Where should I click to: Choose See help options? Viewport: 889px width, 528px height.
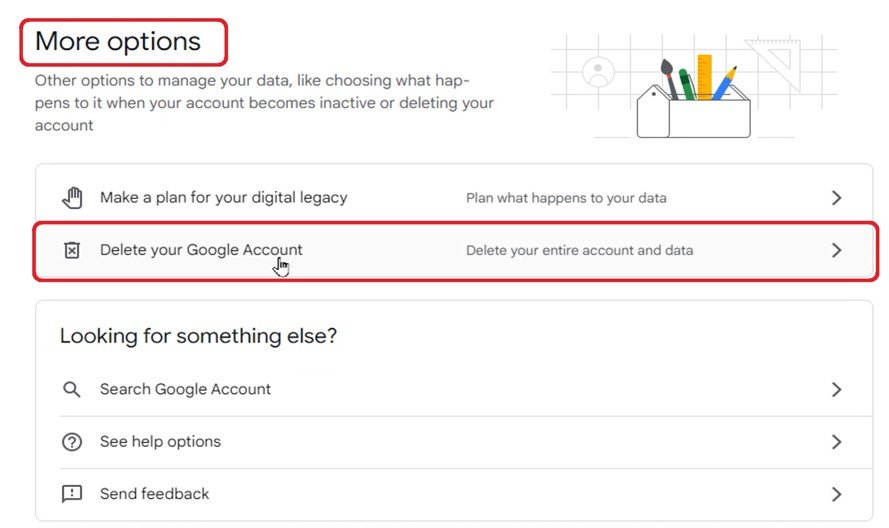(160, 442)
